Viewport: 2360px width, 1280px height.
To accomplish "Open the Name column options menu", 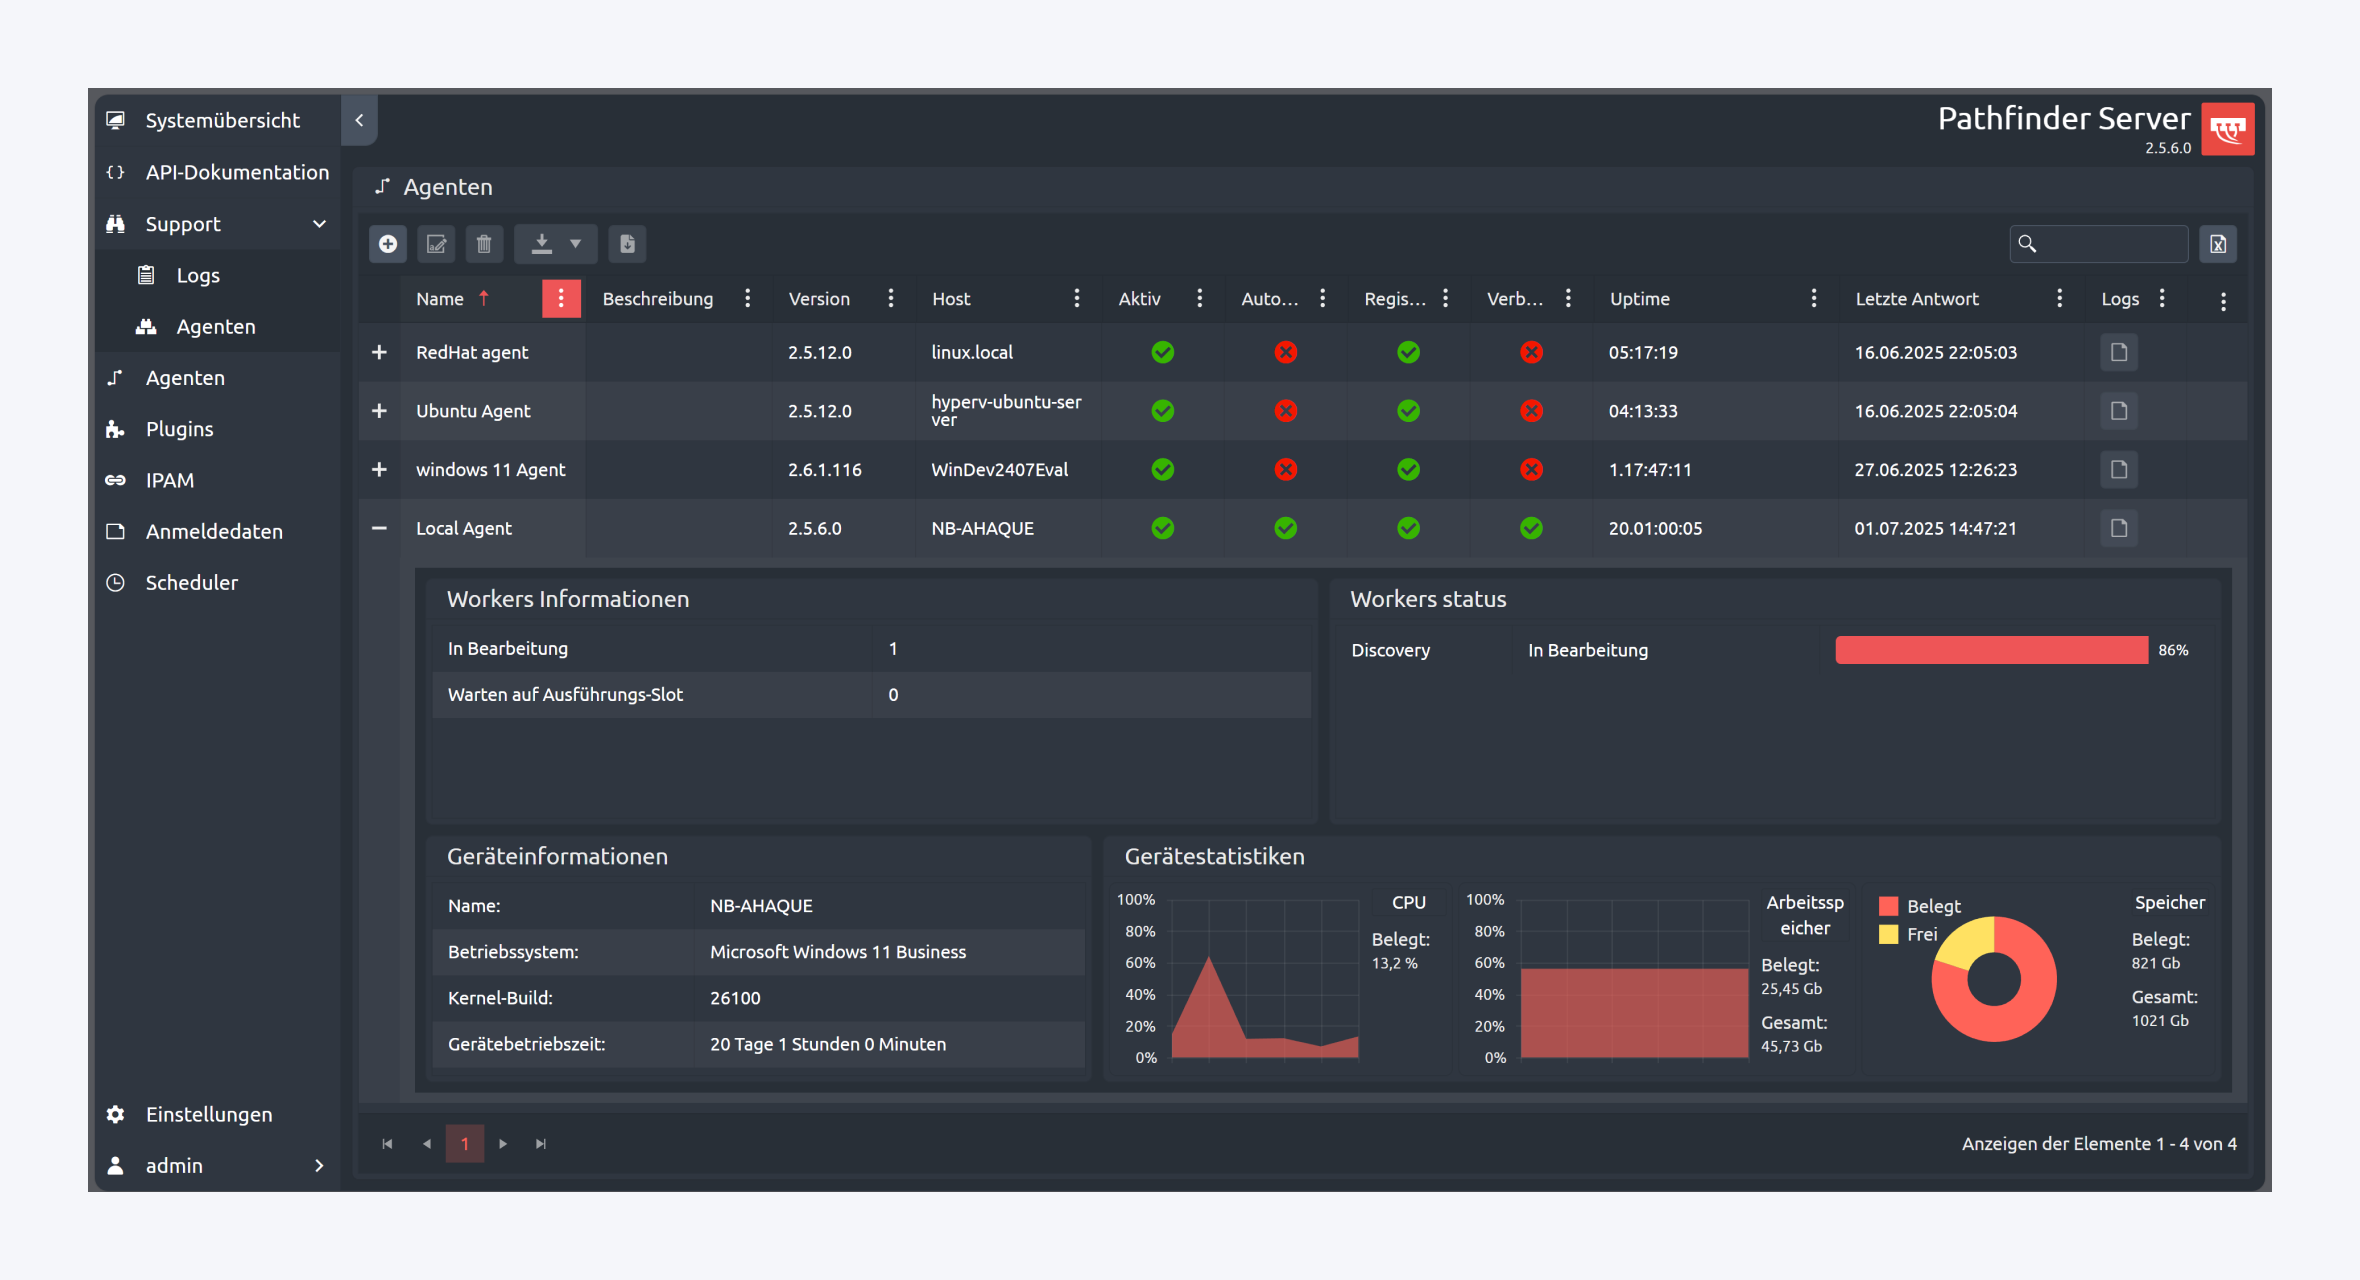I will pos(561,298).
